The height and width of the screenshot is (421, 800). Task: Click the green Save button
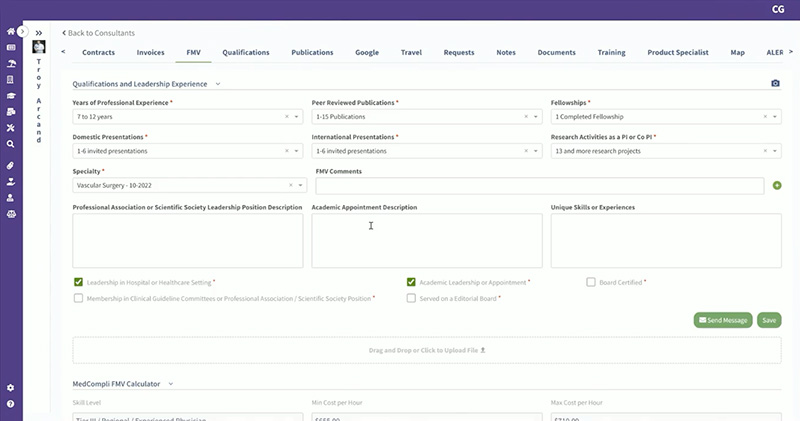[769, 320]
